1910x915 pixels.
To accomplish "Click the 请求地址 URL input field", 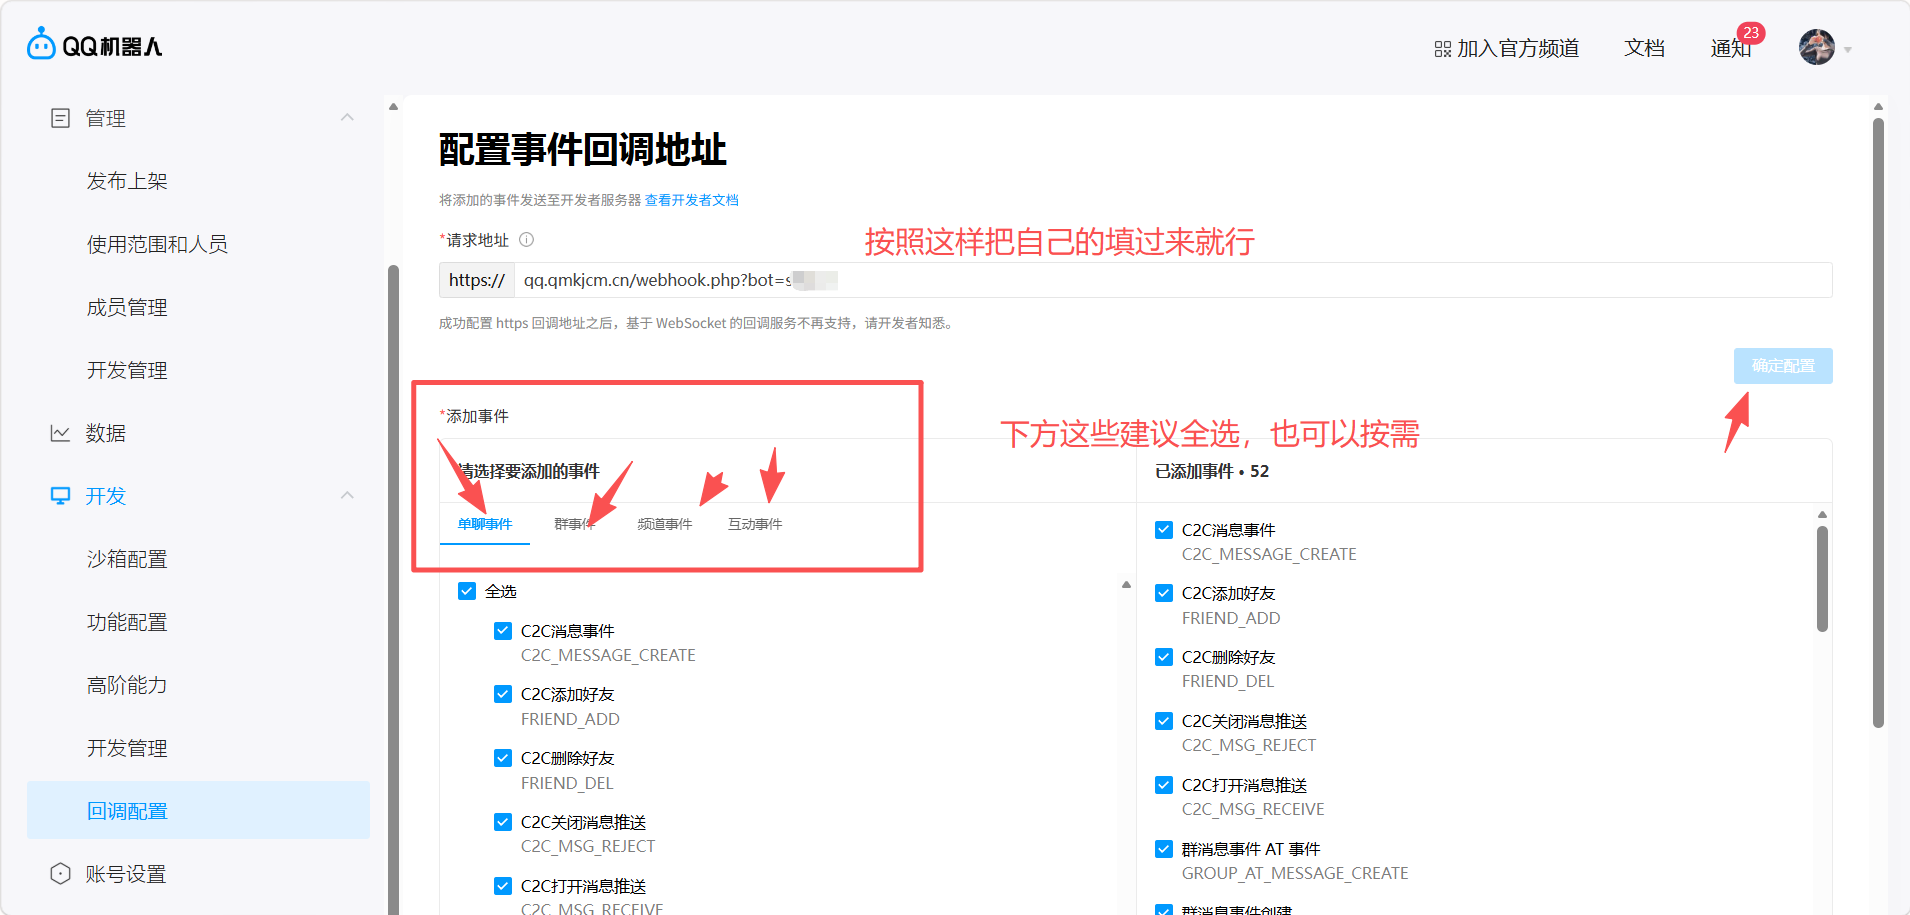I will 1173,280.
